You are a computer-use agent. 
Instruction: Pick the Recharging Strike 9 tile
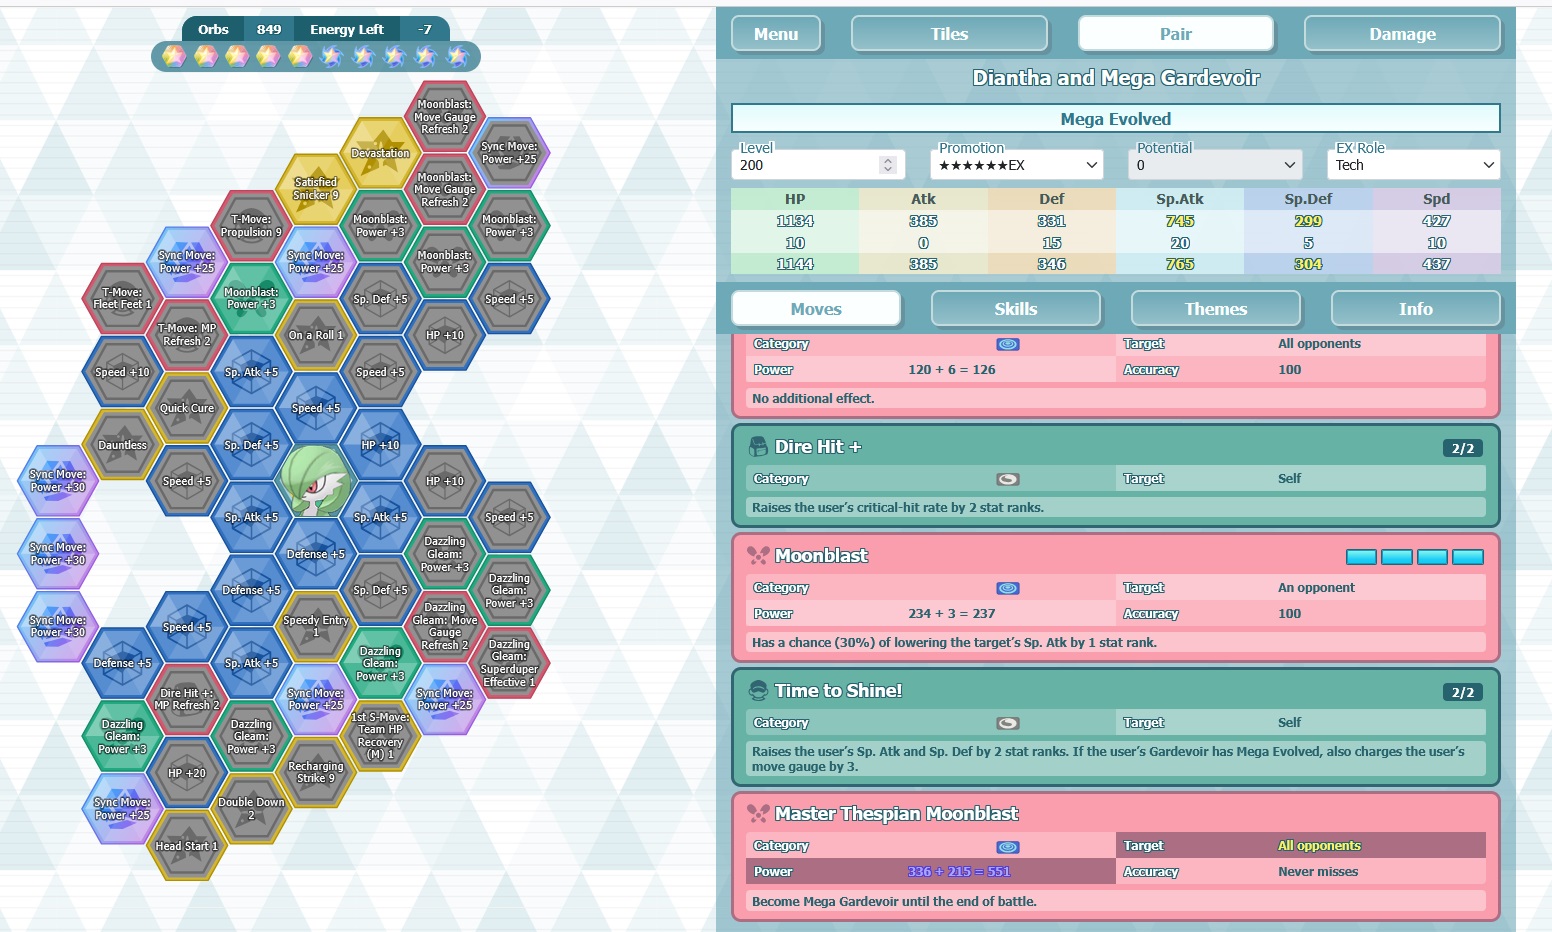click(316, 772)
